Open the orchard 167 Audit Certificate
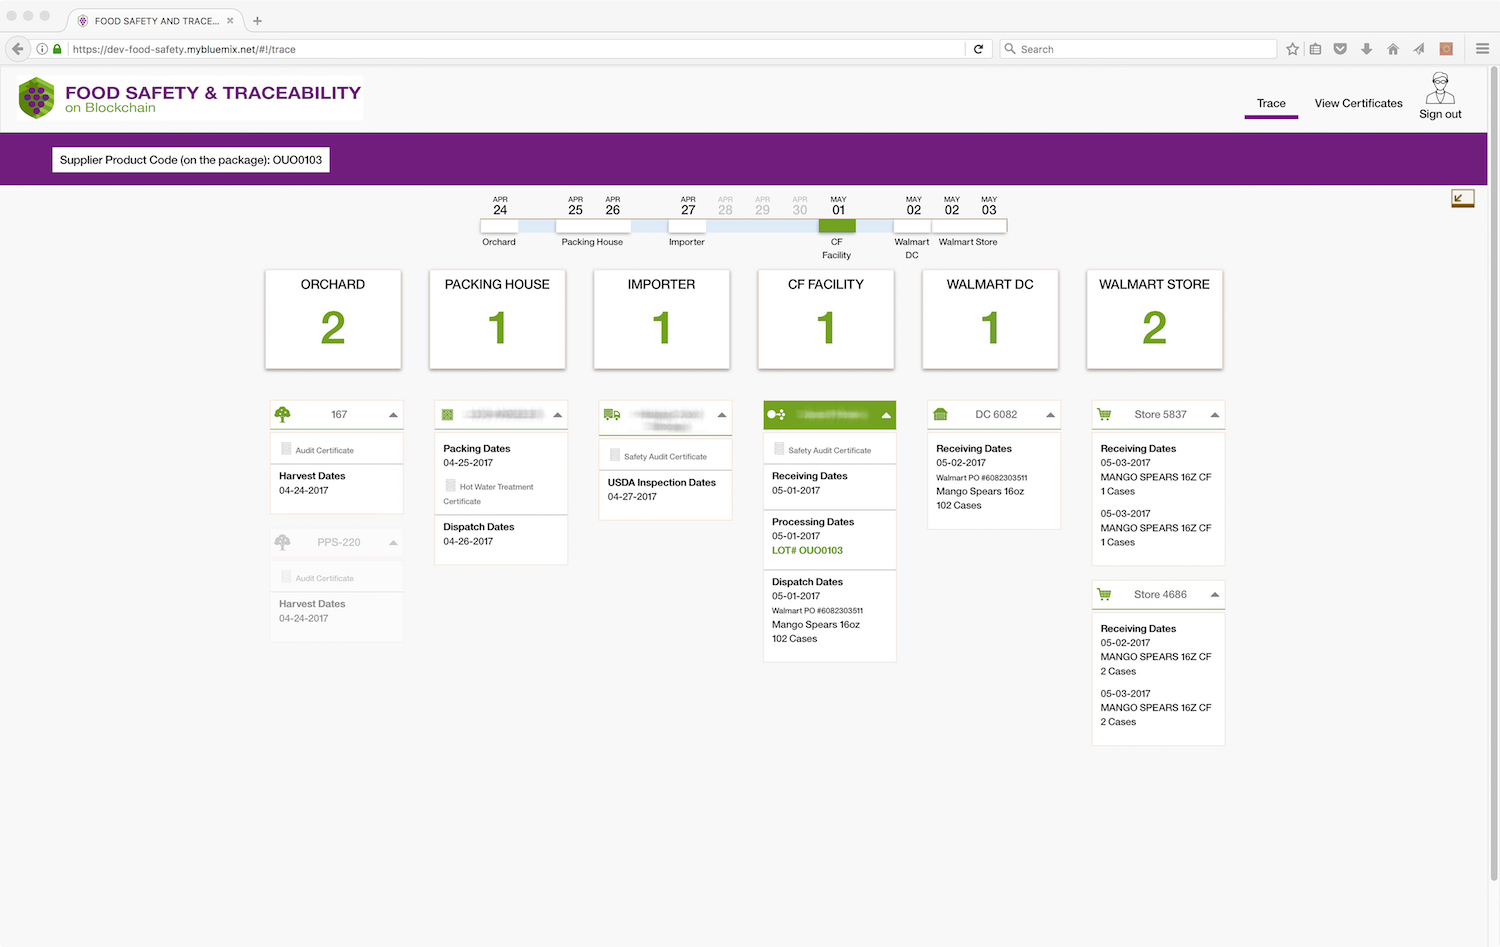Image resolution: width=1500 pixels, height=947 pixels. pyautogui.click(x=324, y=450)
